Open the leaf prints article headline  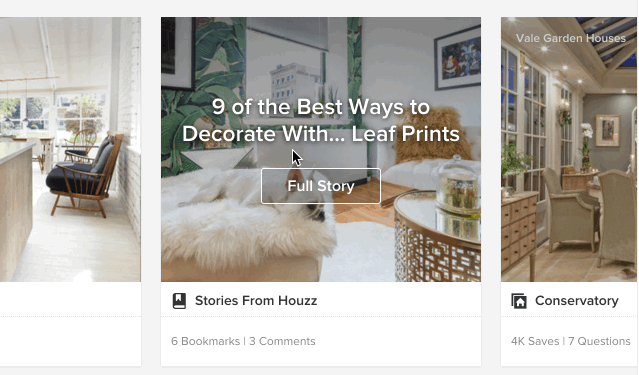click(321, 120)
